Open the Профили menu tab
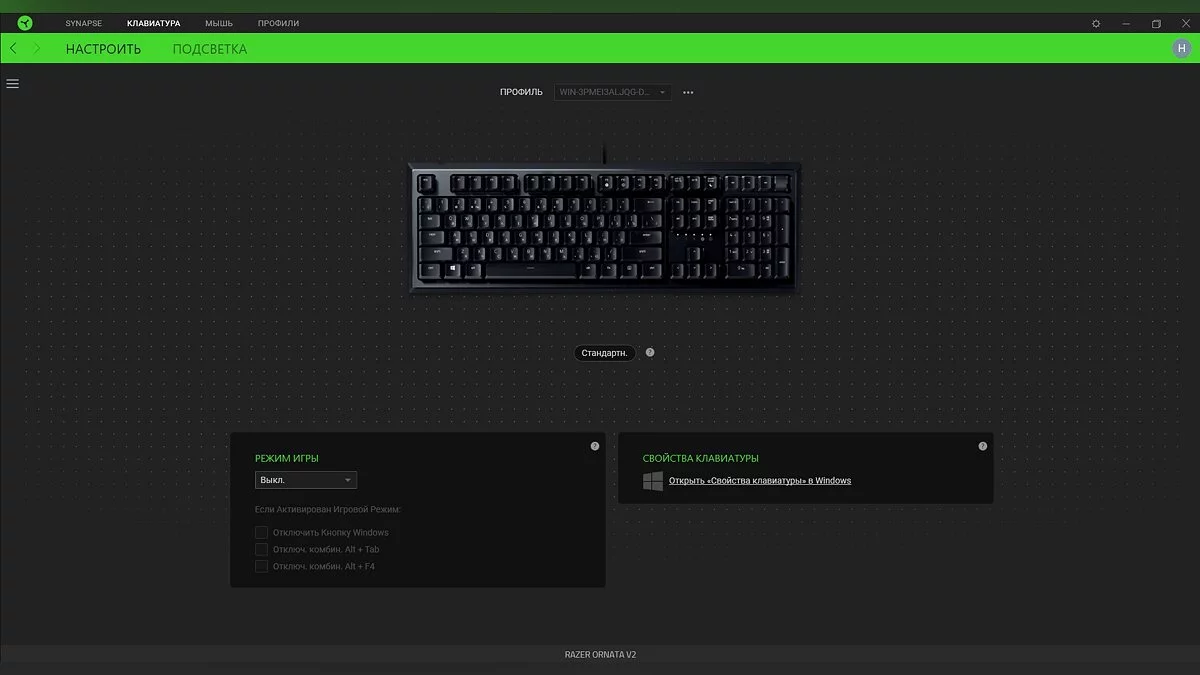Viewport: 1200px width, 675px height. click(x=278, y=23)
